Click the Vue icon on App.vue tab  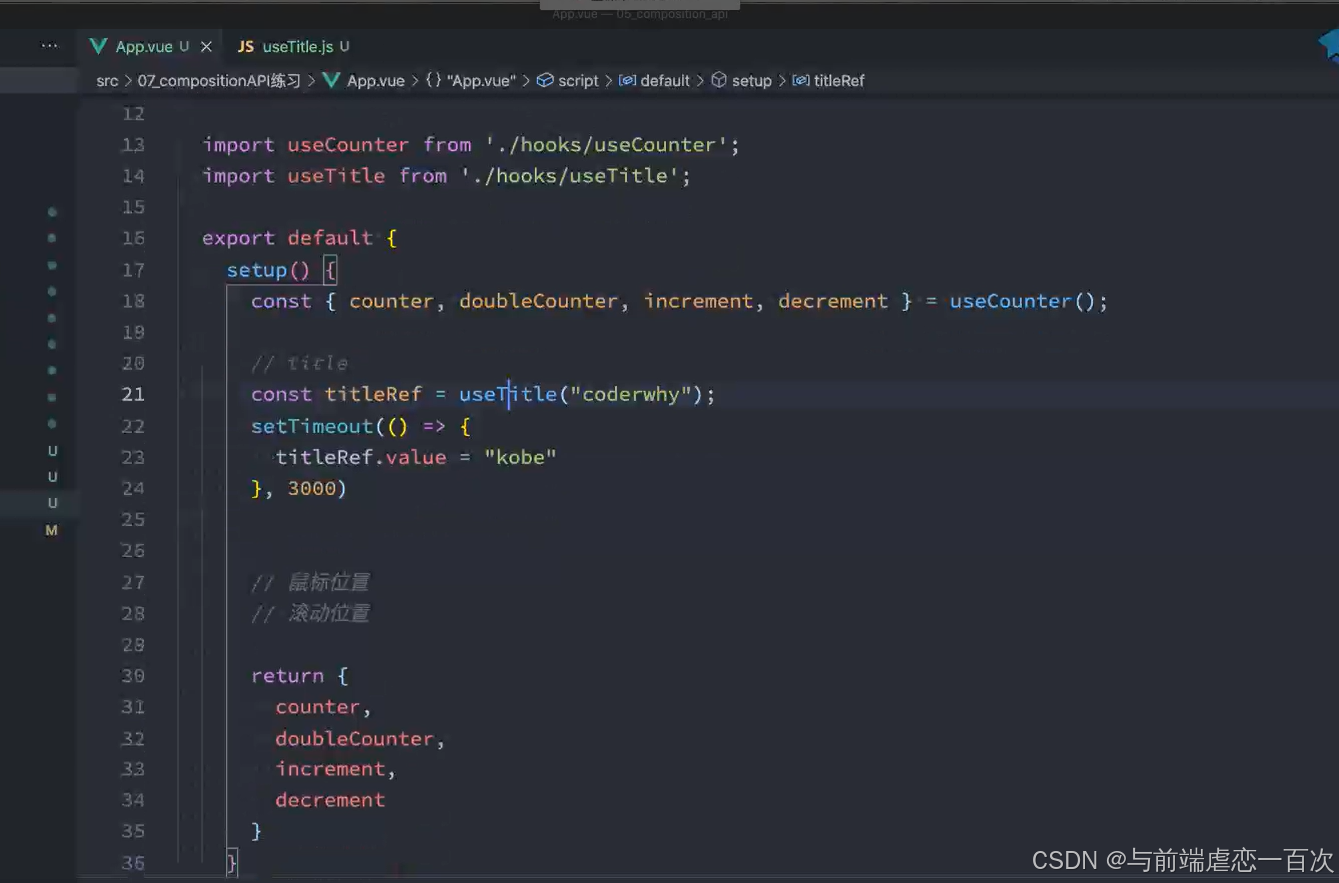point(98,46)
